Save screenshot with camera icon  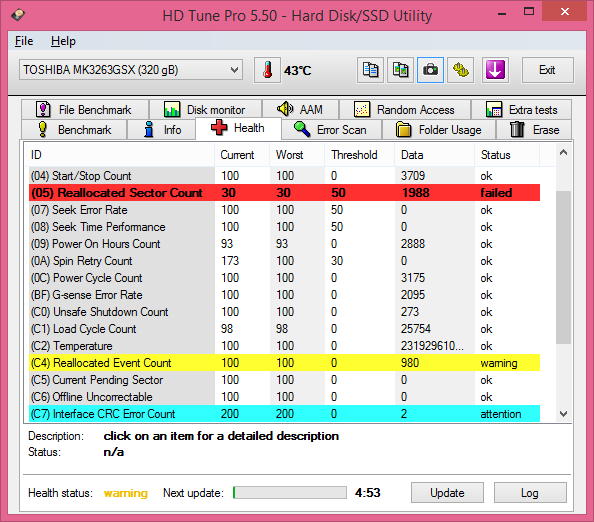(x=430, y=70)
